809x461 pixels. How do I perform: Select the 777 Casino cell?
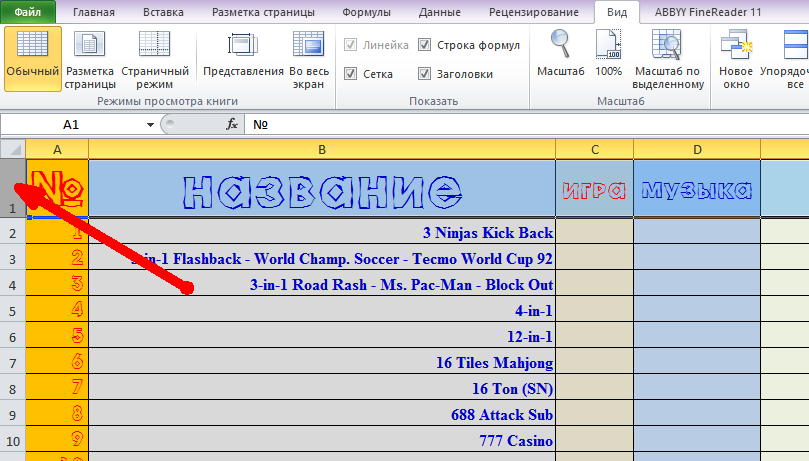pyautogui.click(x=322, y=439)
